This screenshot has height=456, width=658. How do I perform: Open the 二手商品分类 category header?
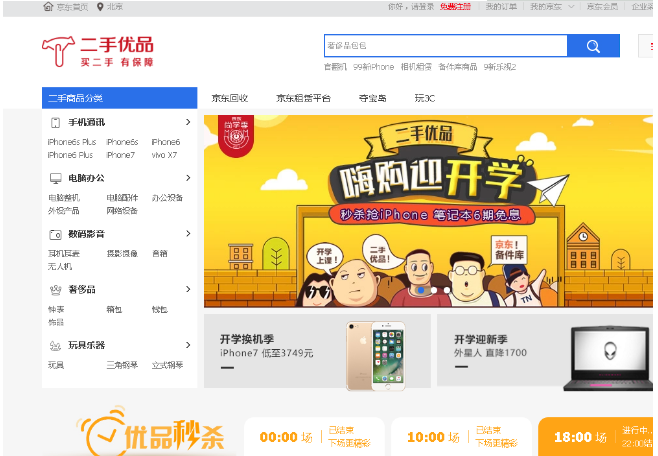pyautogui.click(x=120, y=98)
